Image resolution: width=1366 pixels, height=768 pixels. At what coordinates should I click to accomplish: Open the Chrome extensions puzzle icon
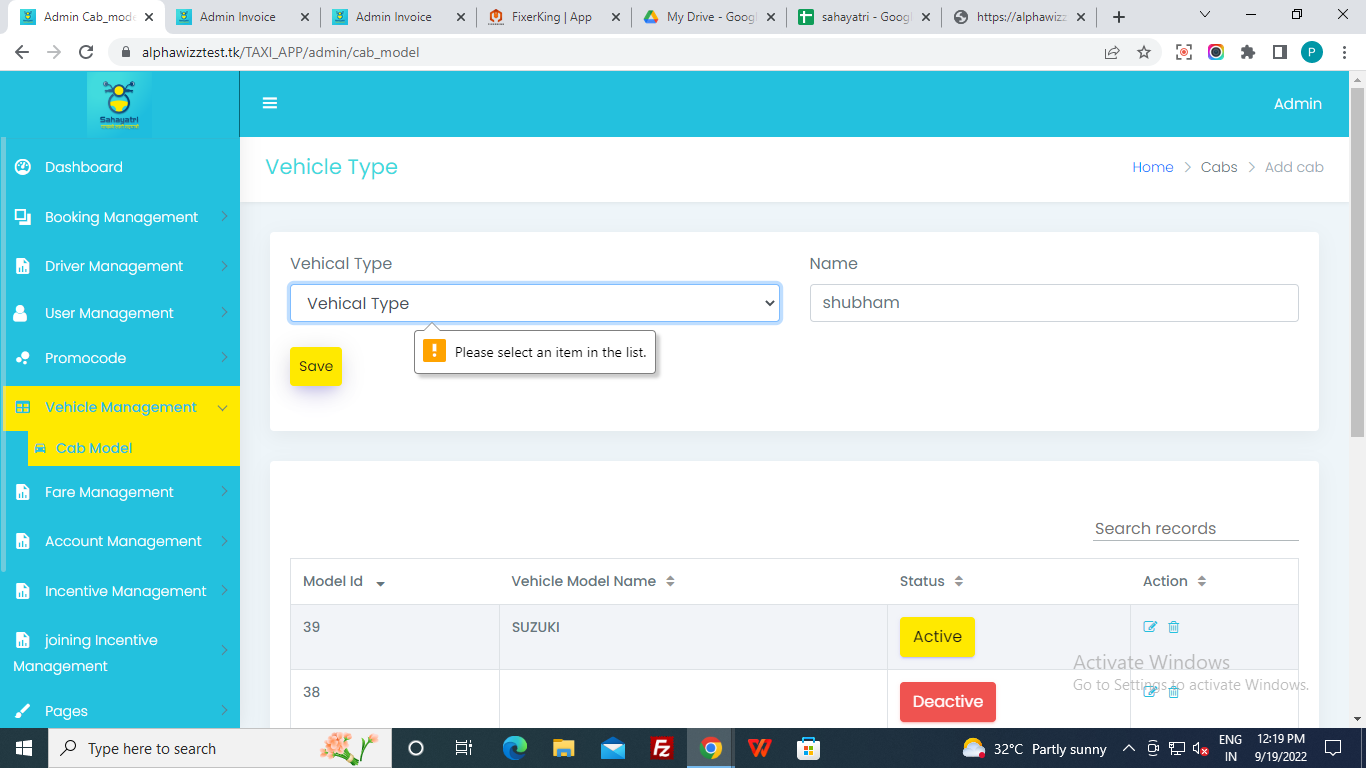coord(1248,52)
